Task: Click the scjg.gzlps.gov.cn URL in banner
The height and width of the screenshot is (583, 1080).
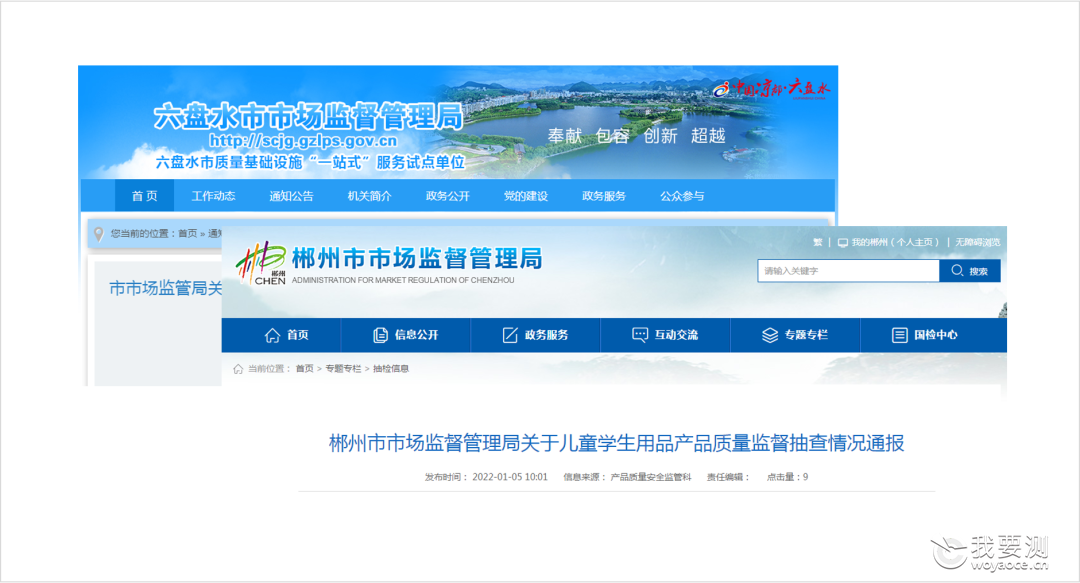Action: (303, 141)
